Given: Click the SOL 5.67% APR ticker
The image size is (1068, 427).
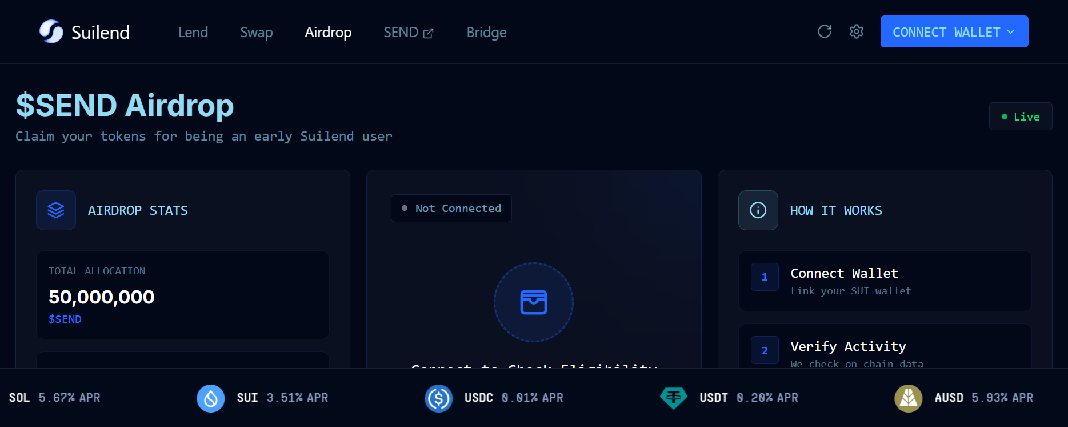Looking at the screenshot, I should click(x=54, y=398).
